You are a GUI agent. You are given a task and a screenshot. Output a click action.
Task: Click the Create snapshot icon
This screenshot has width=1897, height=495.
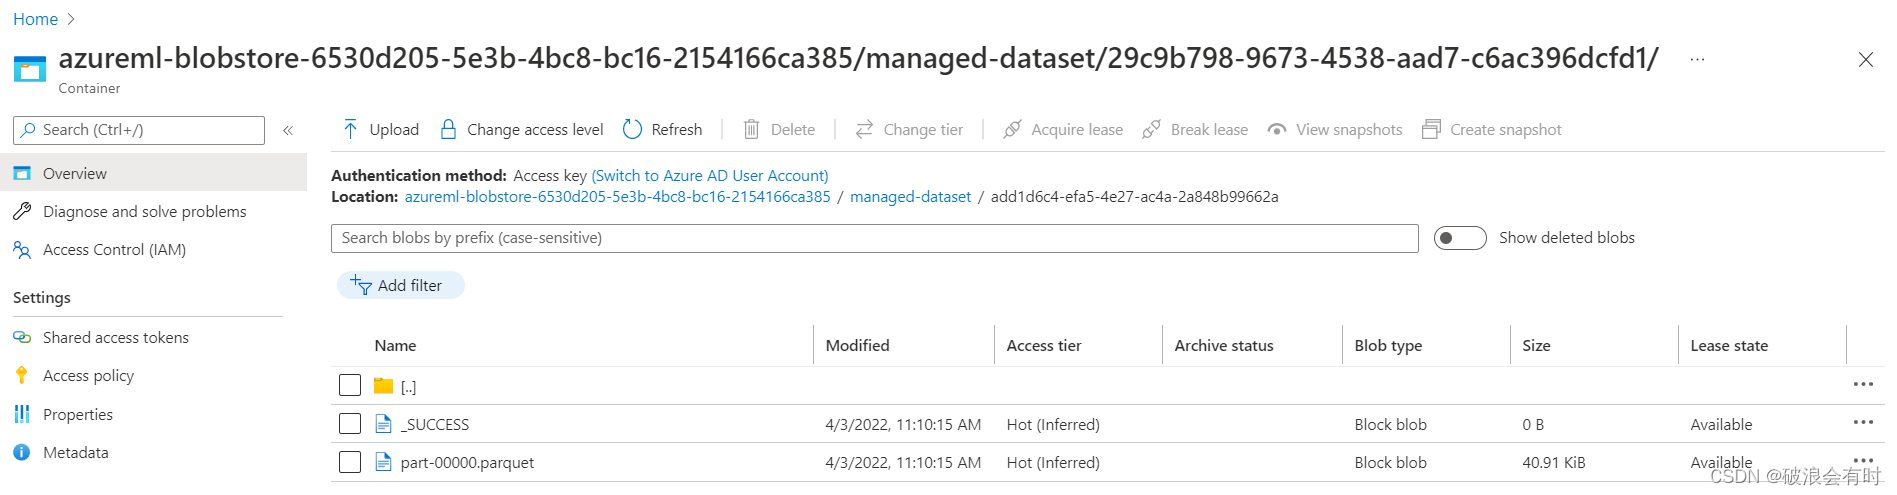tap(1431, 129)
